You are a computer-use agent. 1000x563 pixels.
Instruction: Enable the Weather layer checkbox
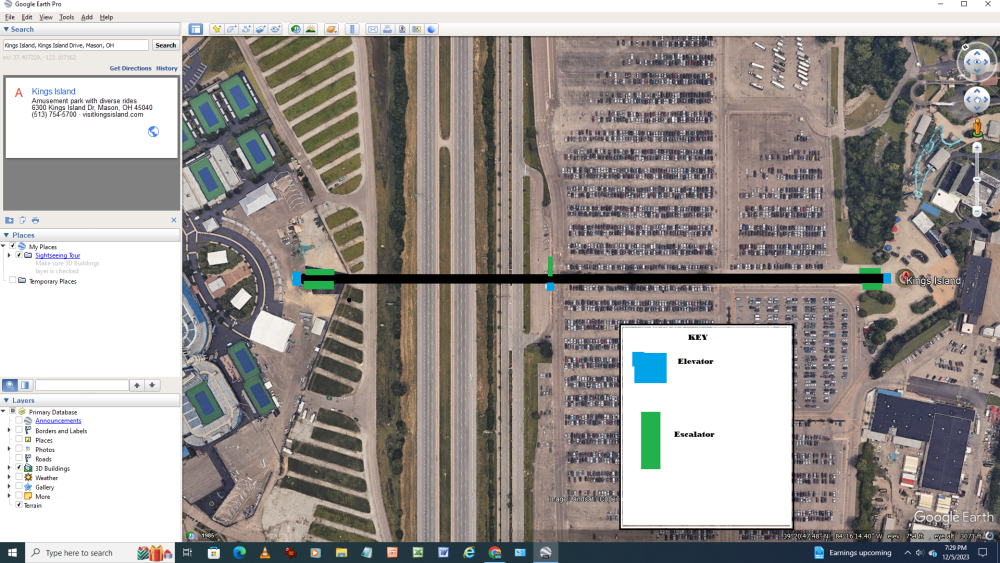(18, 478)
